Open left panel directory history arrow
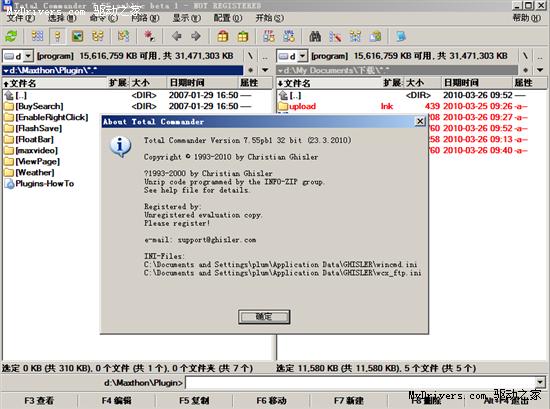This screenshot has width=550, height=409. tap(266, 70)
